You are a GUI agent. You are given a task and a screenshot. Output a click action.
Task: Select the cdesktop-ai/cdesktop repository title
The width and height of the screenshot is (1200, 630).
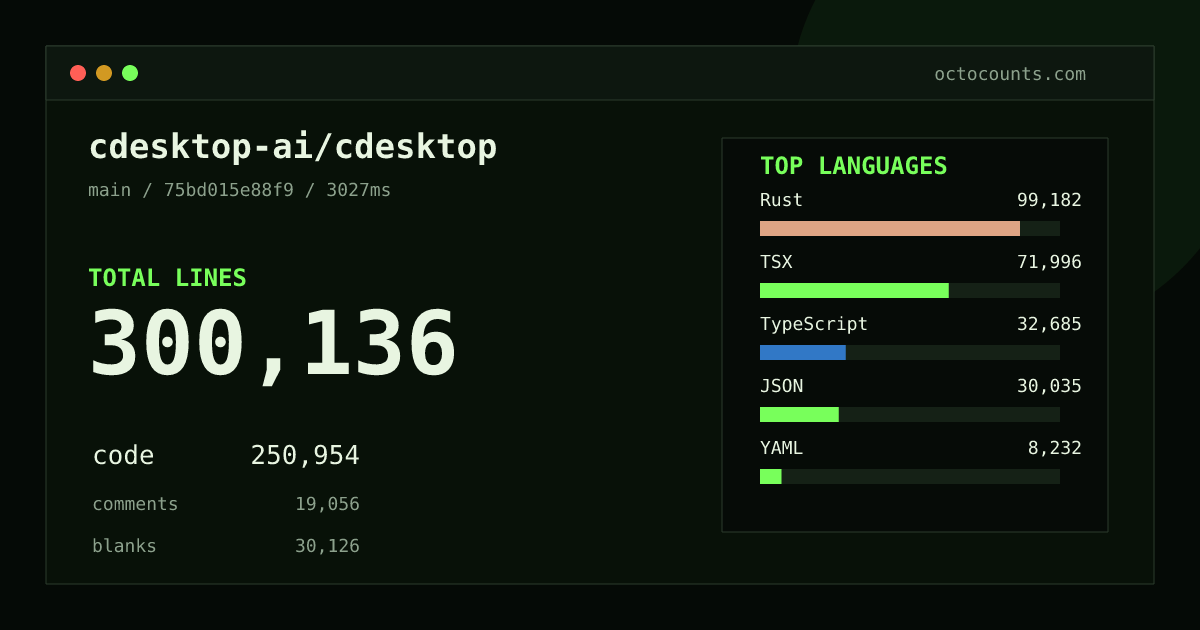point(293,147)
